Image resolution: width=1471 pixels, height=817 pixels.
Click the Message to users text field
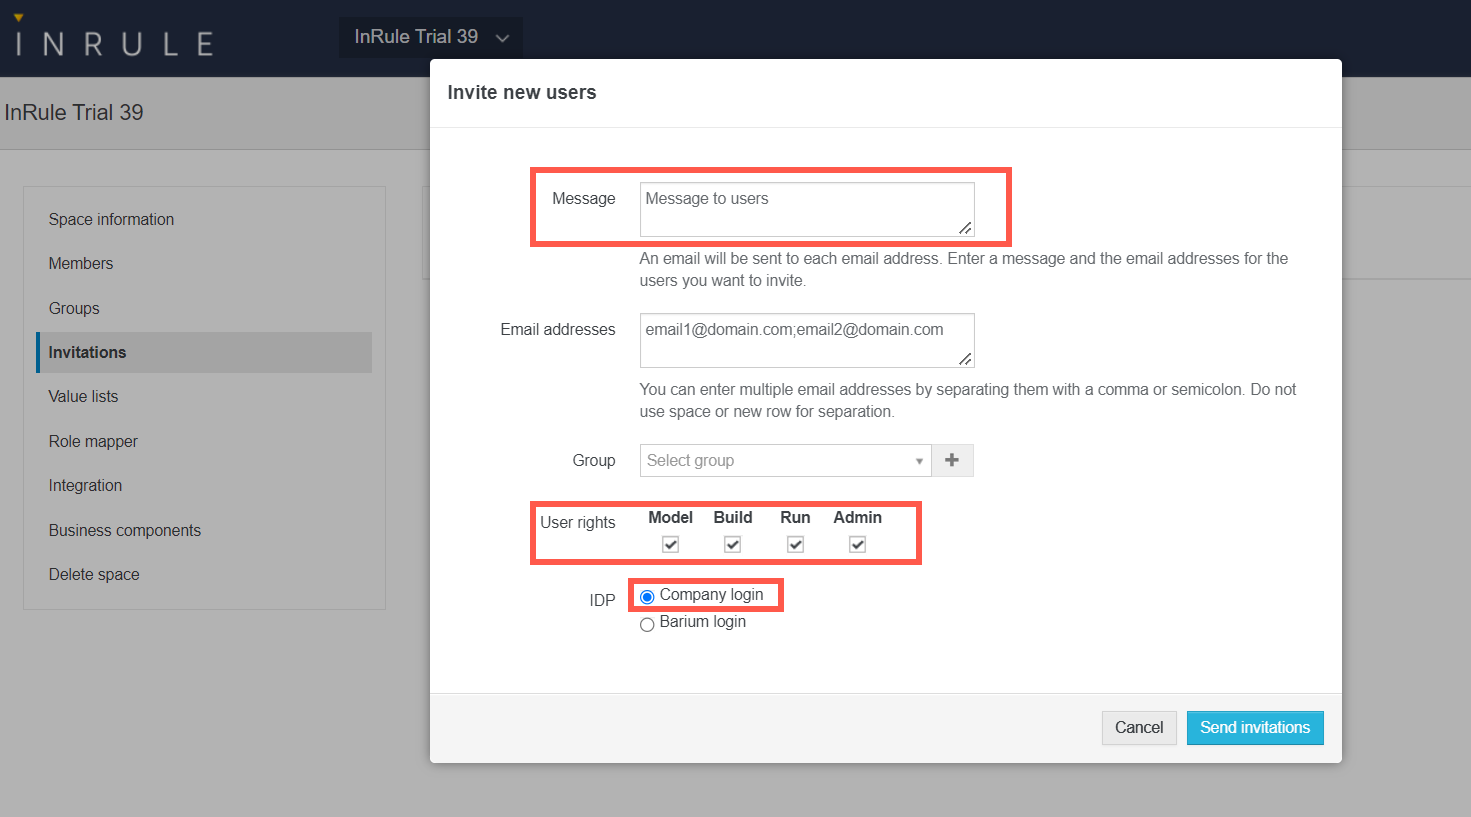point(806,209)
